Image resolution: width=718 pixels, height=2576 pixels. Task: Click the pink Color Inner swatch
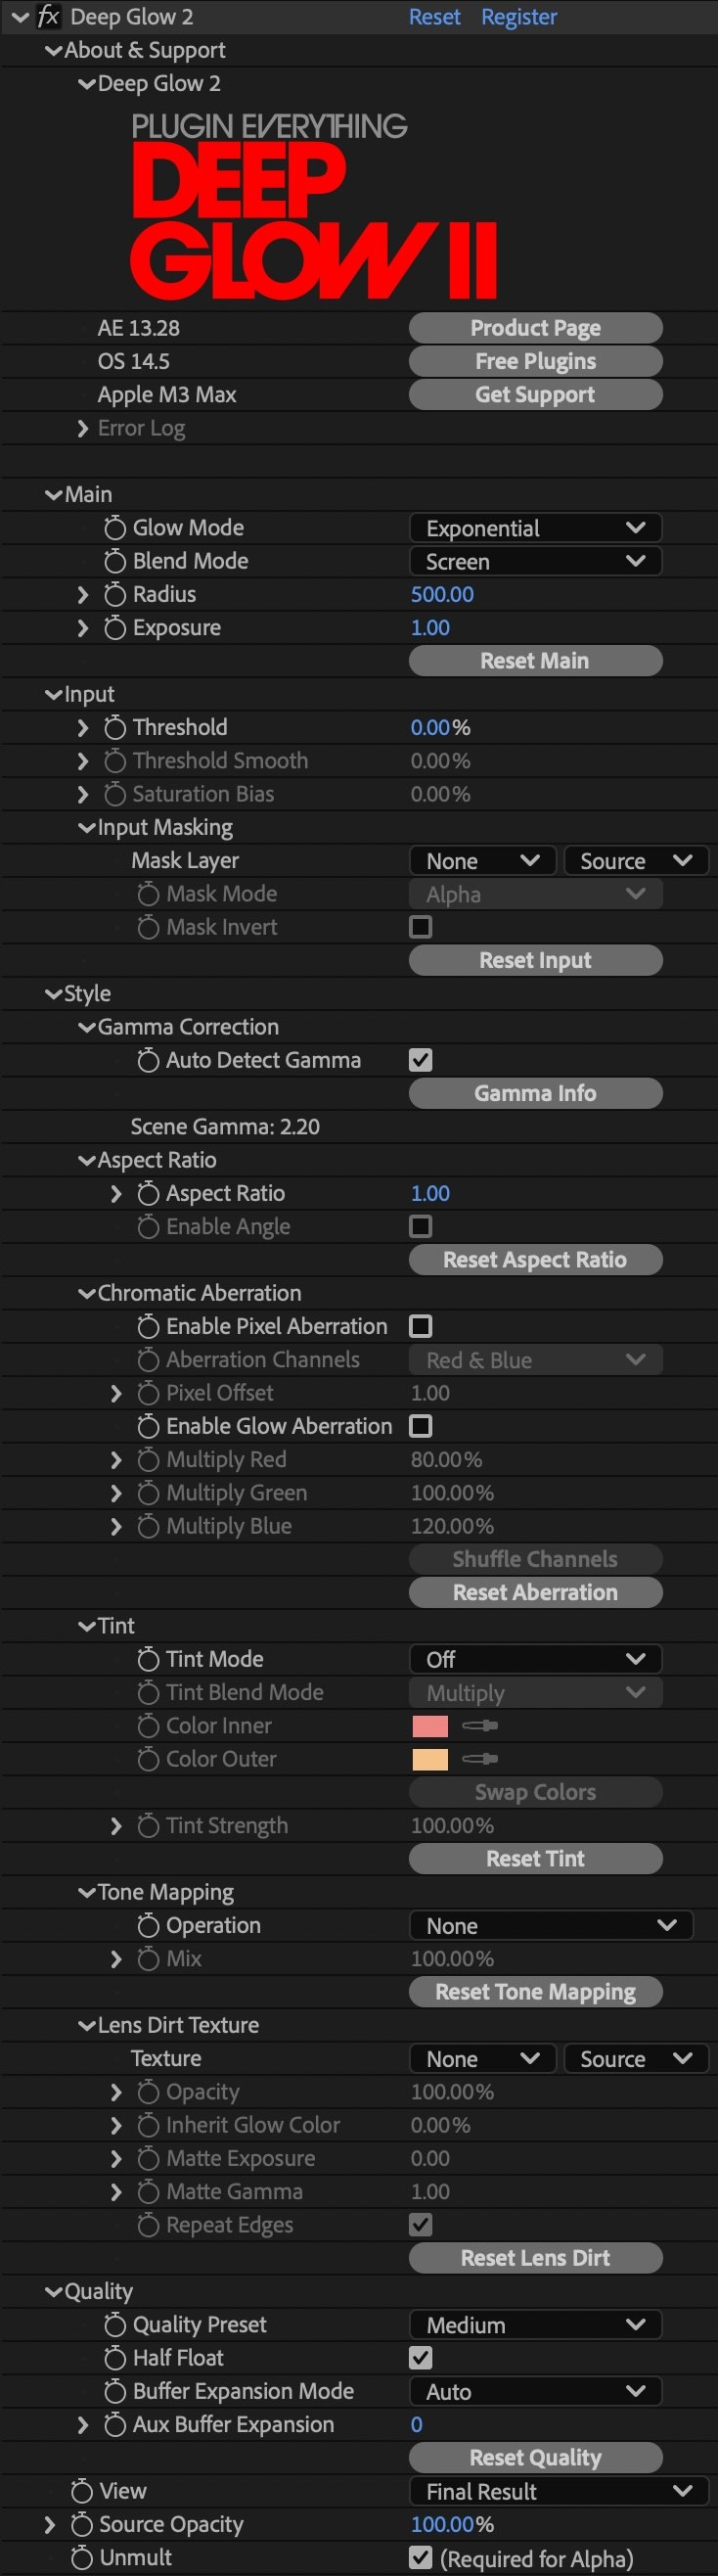[x=432, y=1725]
